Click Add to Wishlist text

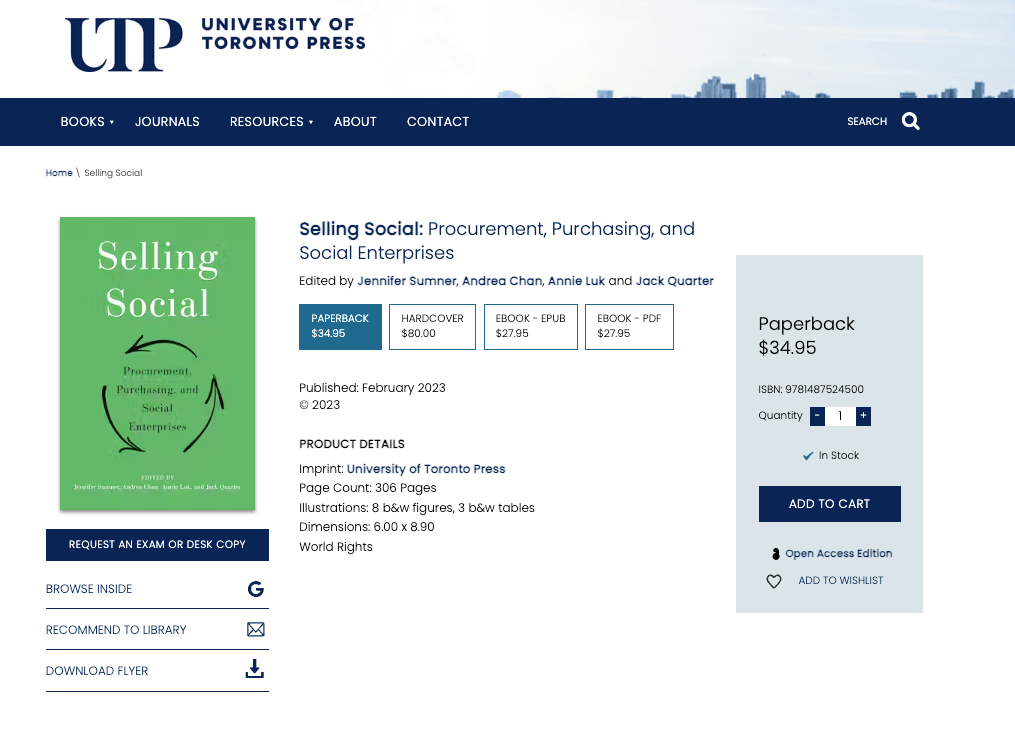840,581
